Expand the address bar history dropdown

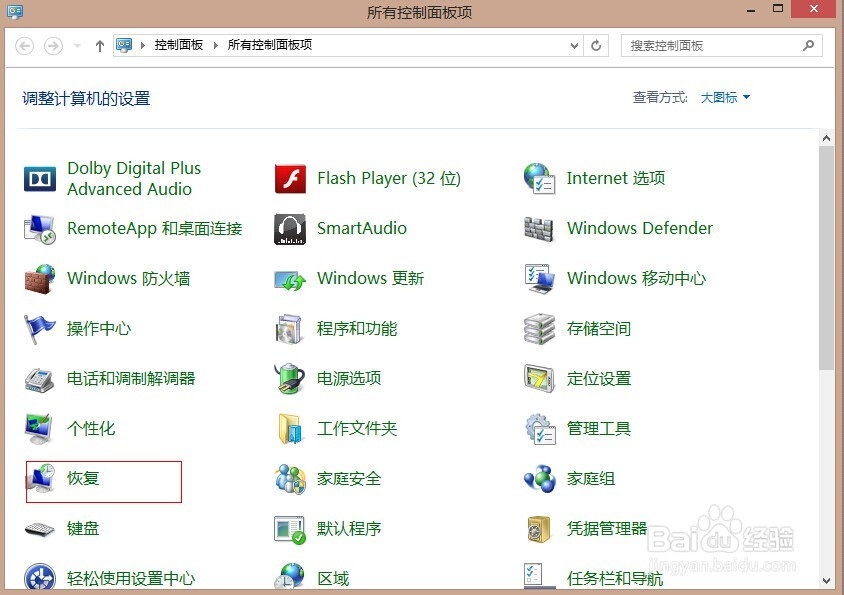pyautogui.click(x=574, y=46)
